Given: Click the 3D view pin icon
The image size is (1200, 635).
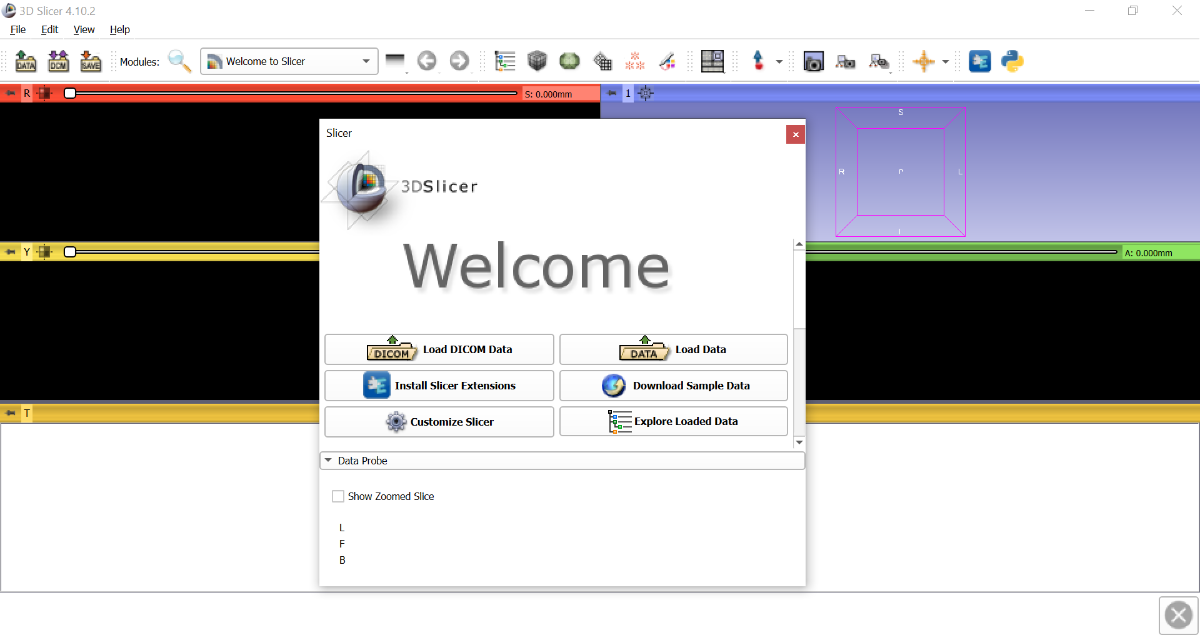Looking at the screenshot, I should pos(612,93).
